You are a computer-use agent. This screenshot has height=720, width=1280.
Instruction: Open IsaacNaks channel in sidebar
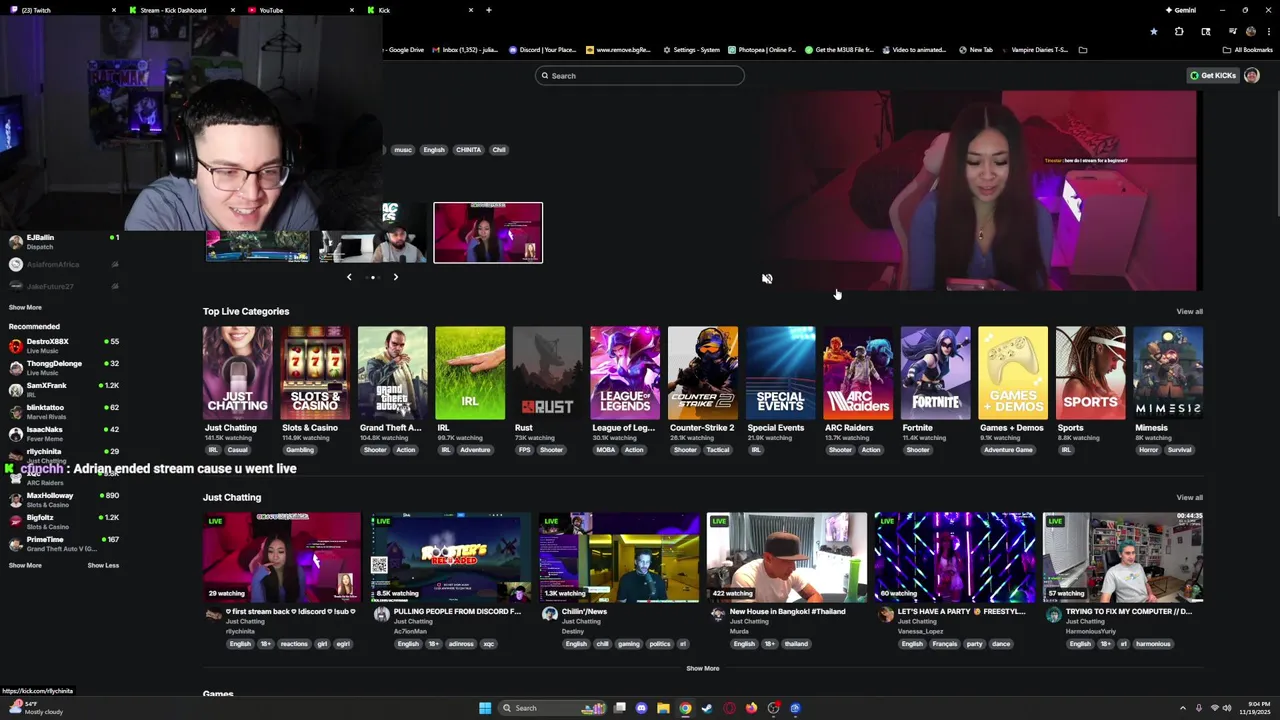coord(64,433)
